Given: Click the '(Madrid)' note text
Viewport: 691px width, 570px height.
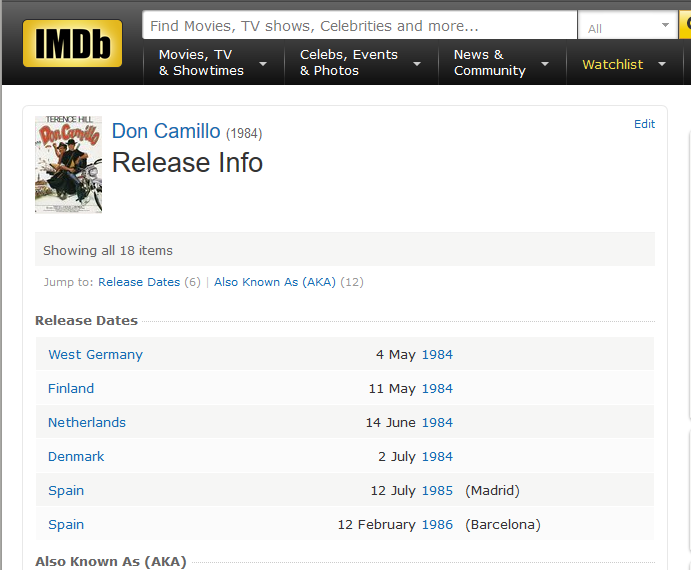Looking at the screenshot, I should point(492,491).
